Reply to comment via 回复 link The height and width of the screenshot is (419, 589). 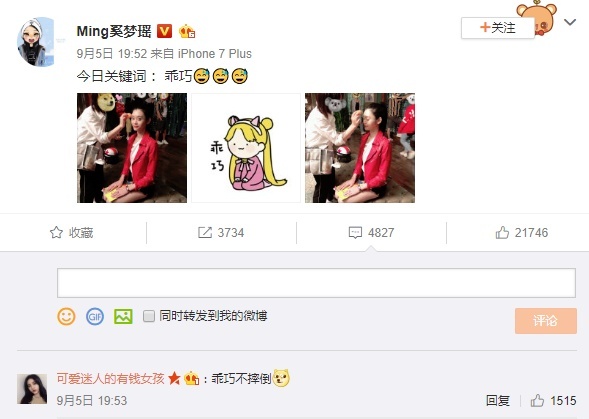[498, 401]
